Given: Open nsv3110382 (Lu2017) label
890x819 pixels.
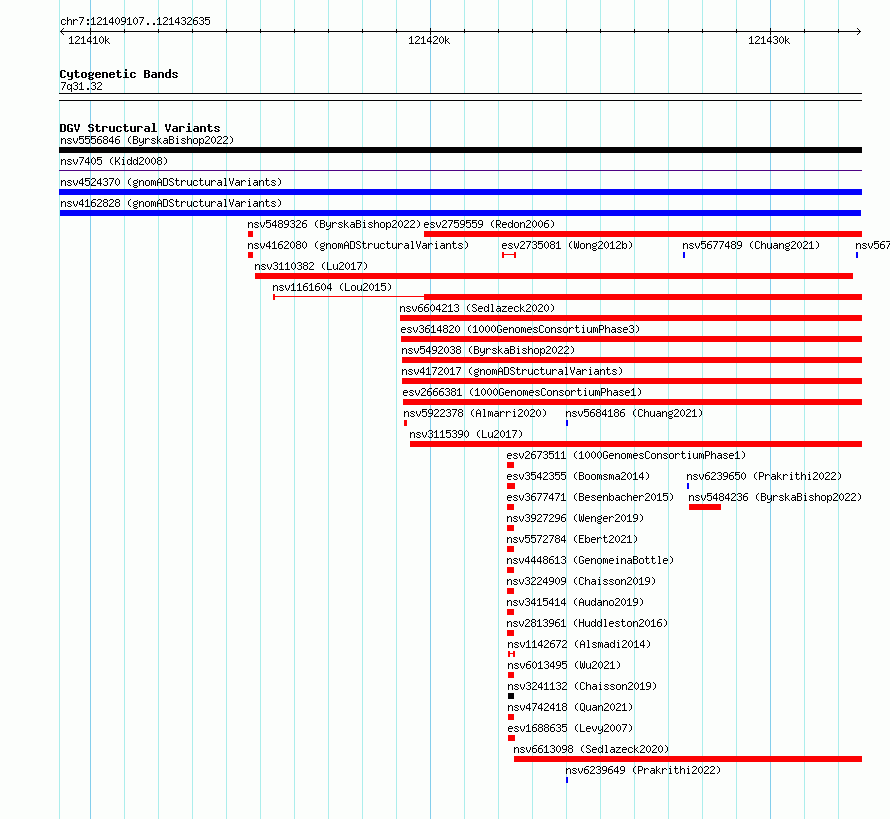Looking at the screenshot, I should click(311, 266).
